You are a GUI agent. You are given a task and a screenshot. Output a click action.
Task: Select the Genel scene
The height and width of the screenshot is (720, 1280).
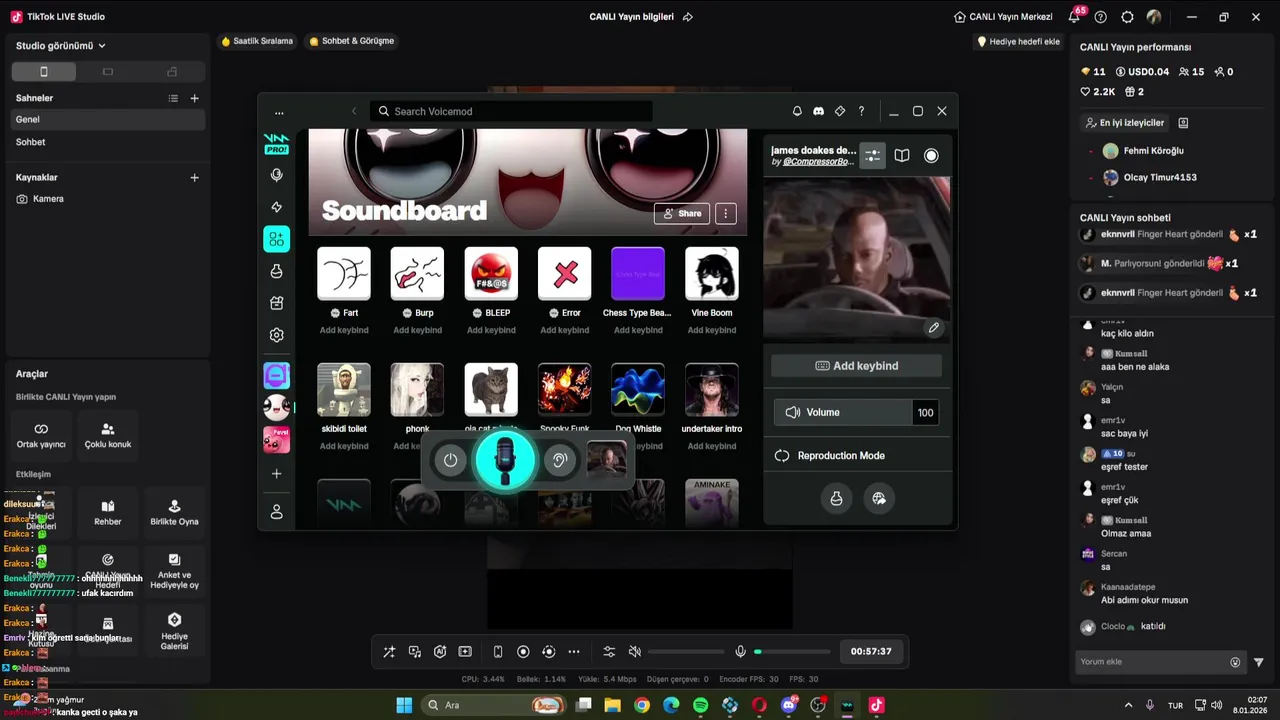[108, 119]
